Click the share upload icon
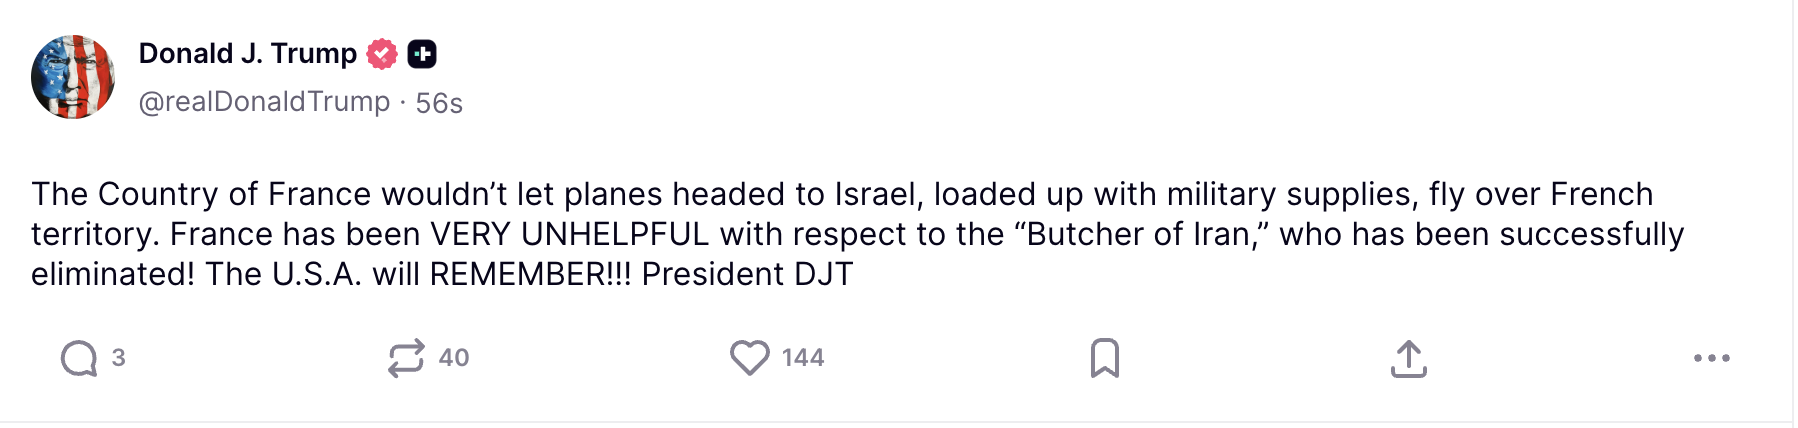This screenshot has height=428, width=1798. [1408, 359]
